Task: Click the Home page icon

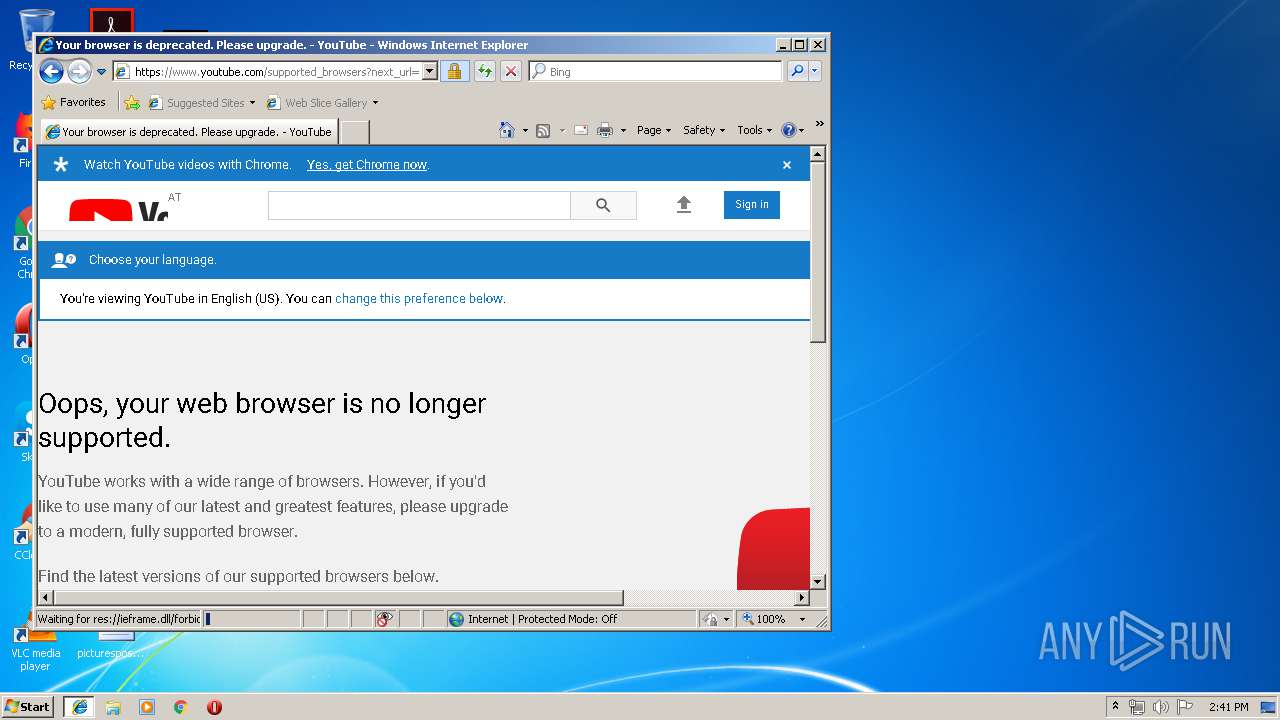Action: tap(507, 130)
